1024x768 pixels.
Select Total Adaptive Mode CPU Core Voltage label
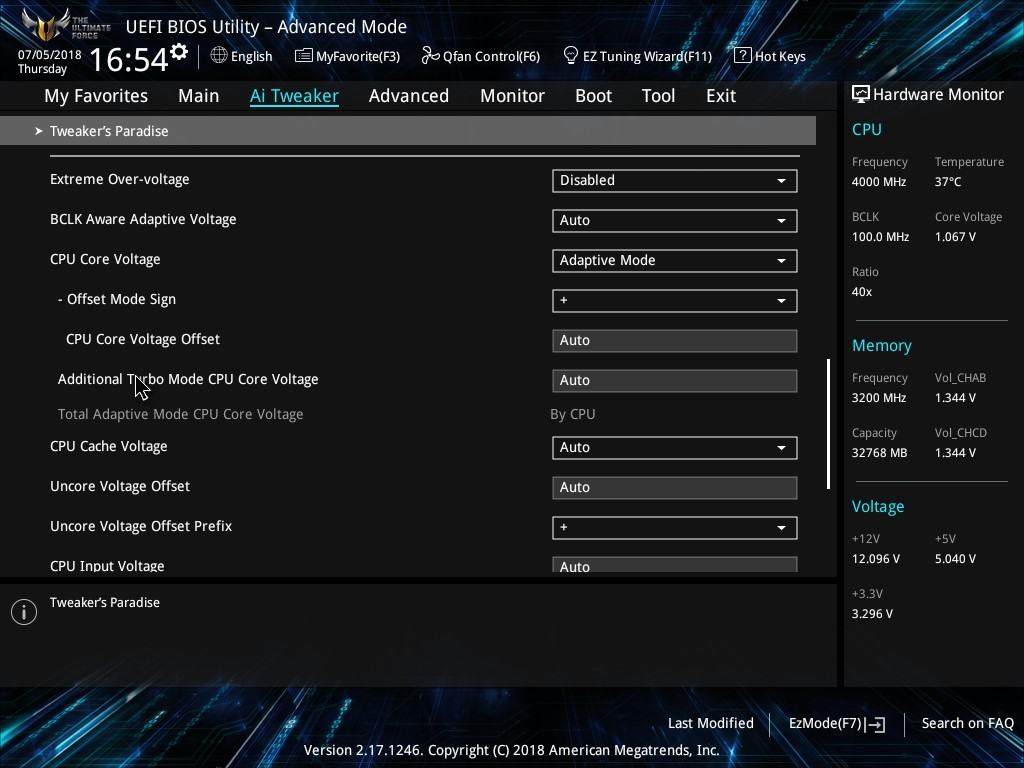[180, 414]
